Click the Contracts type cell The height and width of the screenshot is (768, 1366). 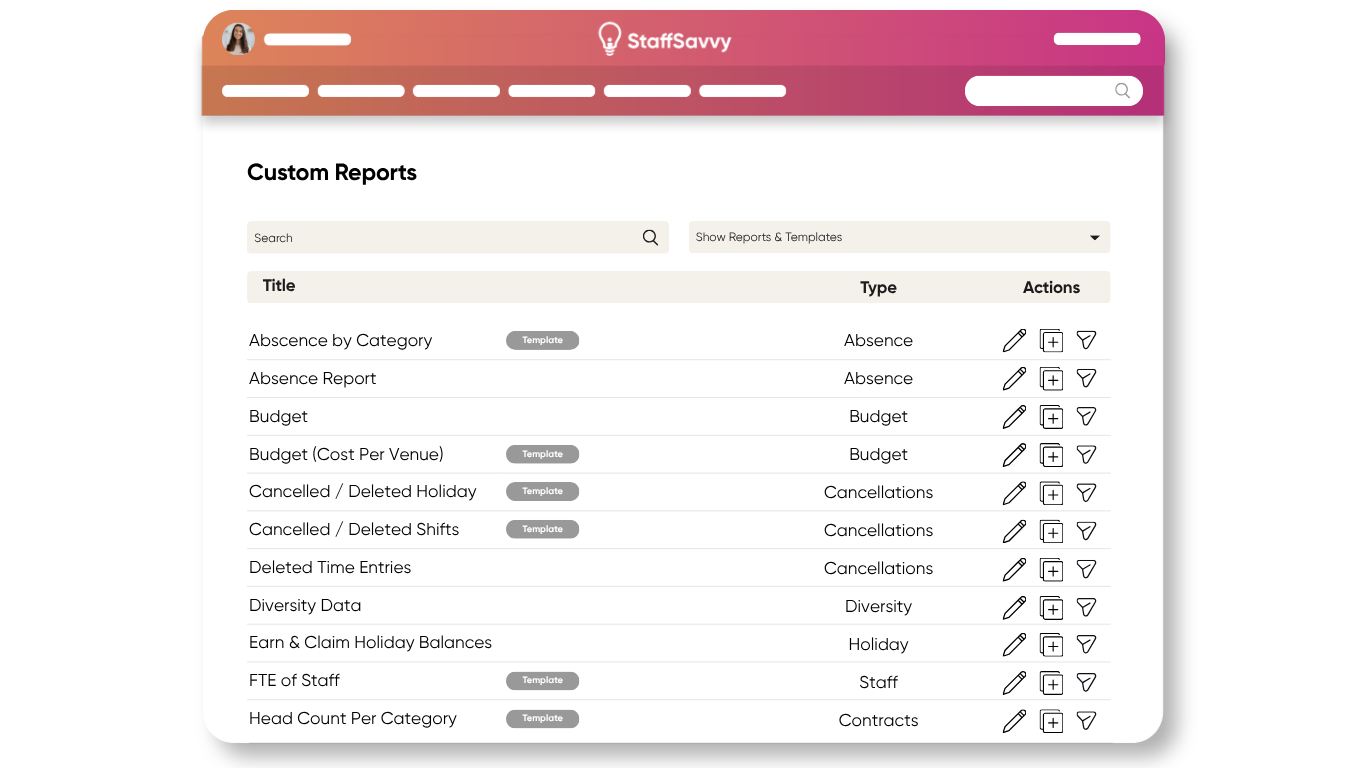tap(878, 720)
